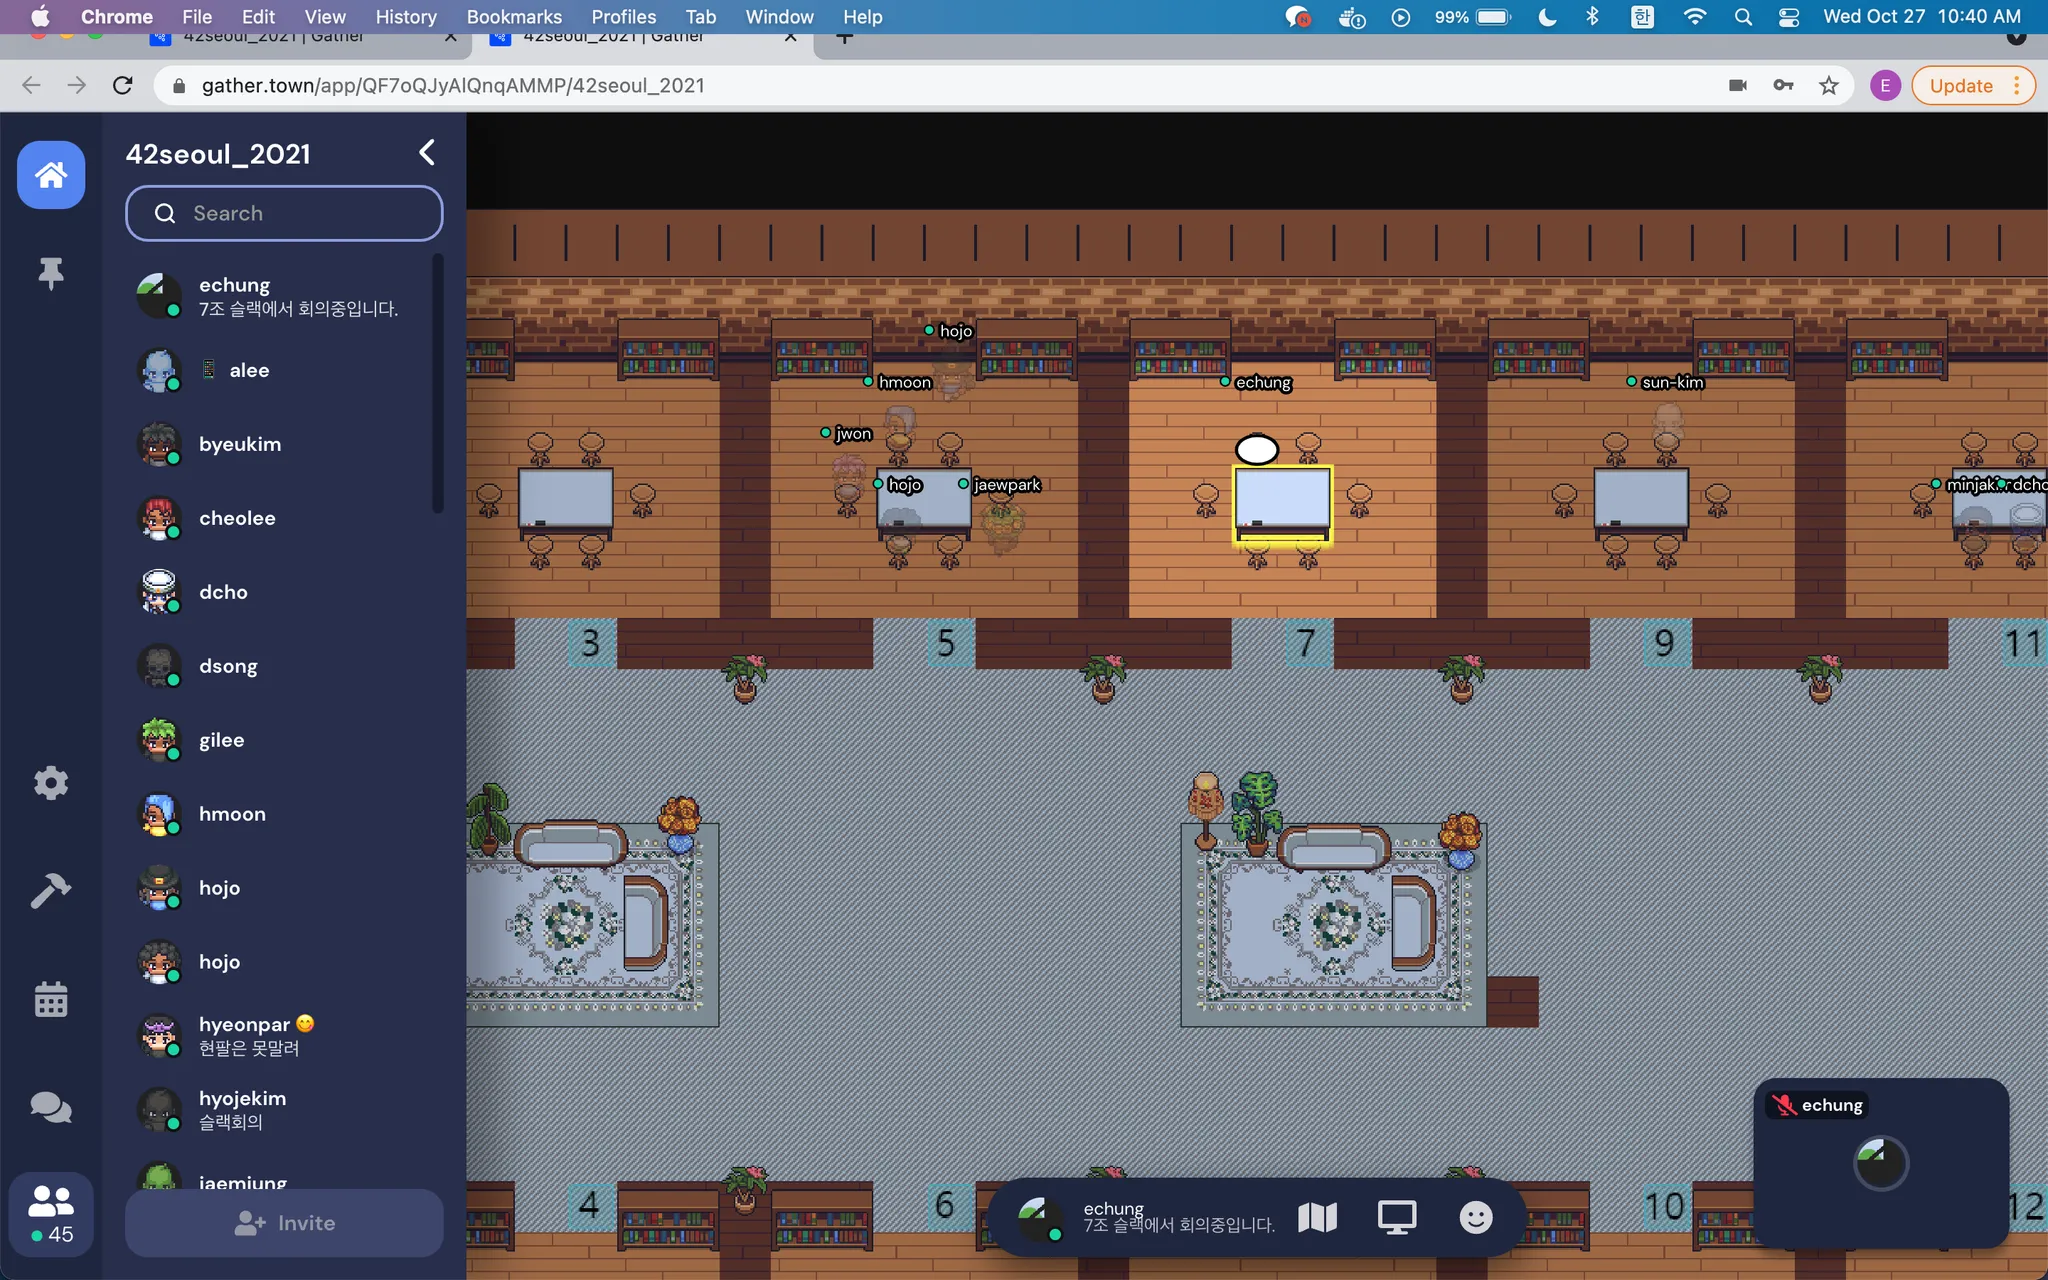Screen dimensions: 2048x1280
Task: Toggle macOS Do Not Disturb moon
Action: click(x=1547, y=17)
